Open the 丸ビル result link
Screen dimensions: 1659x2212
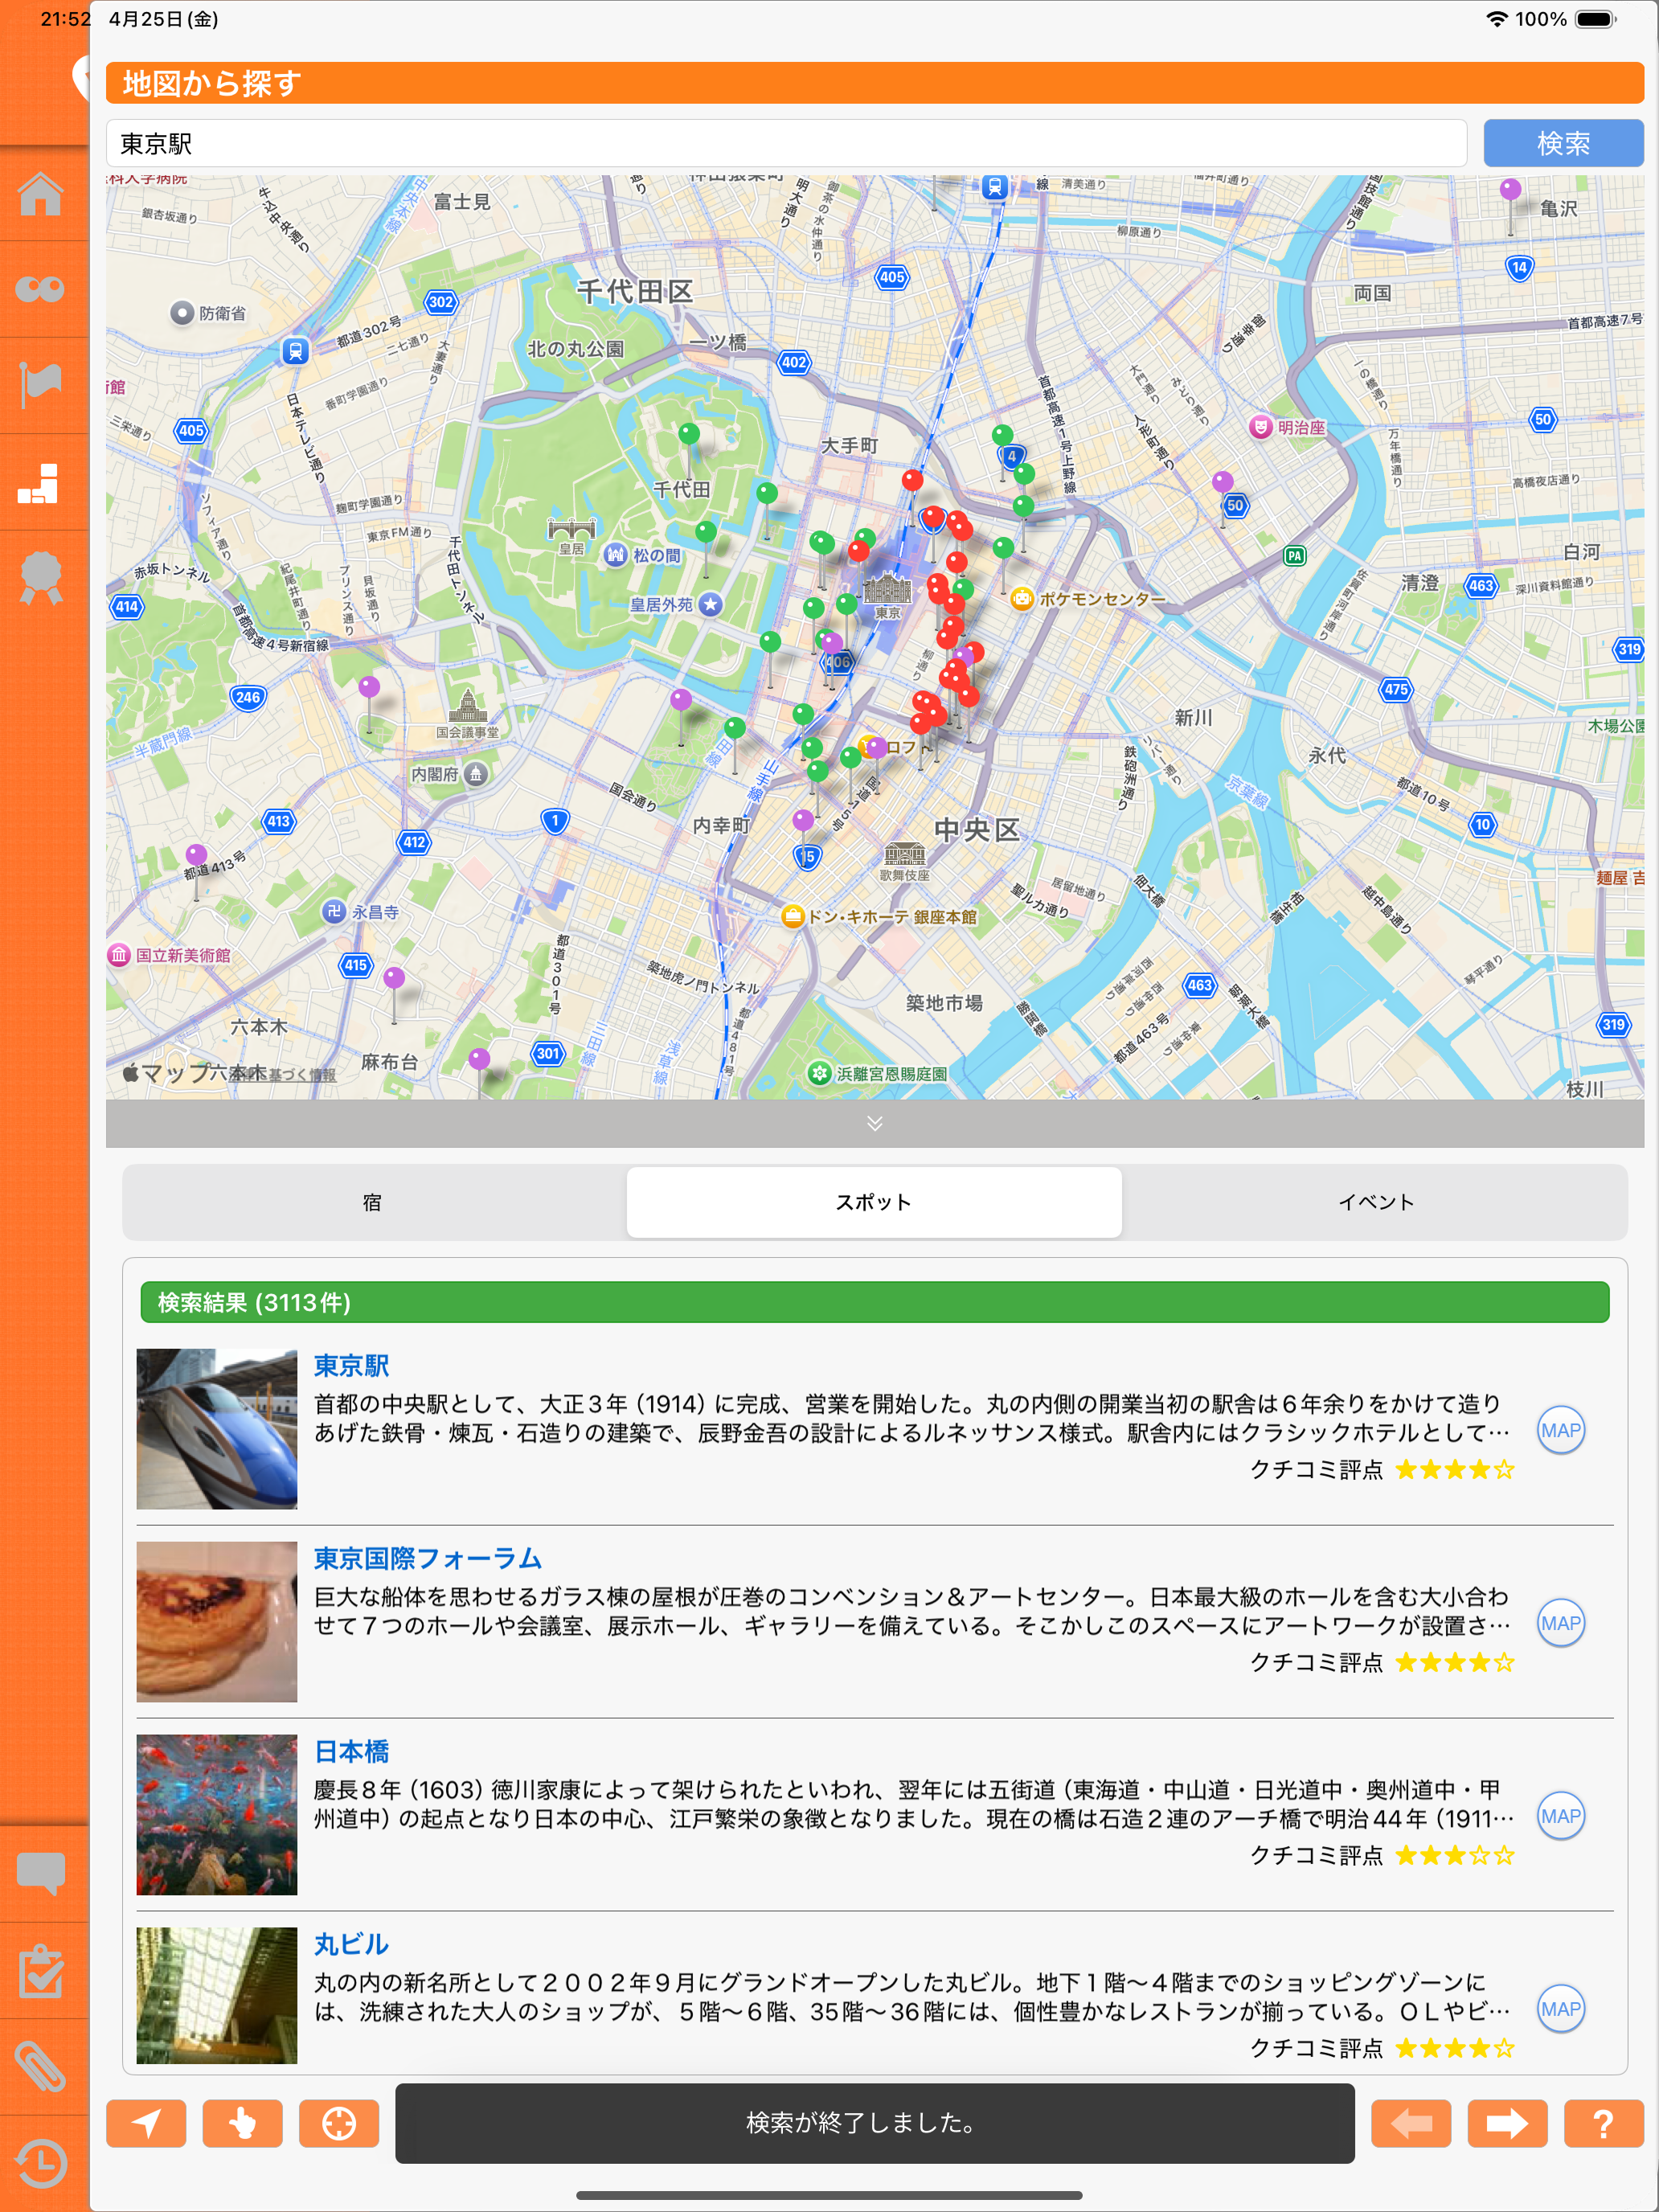tap(351, 1944)
